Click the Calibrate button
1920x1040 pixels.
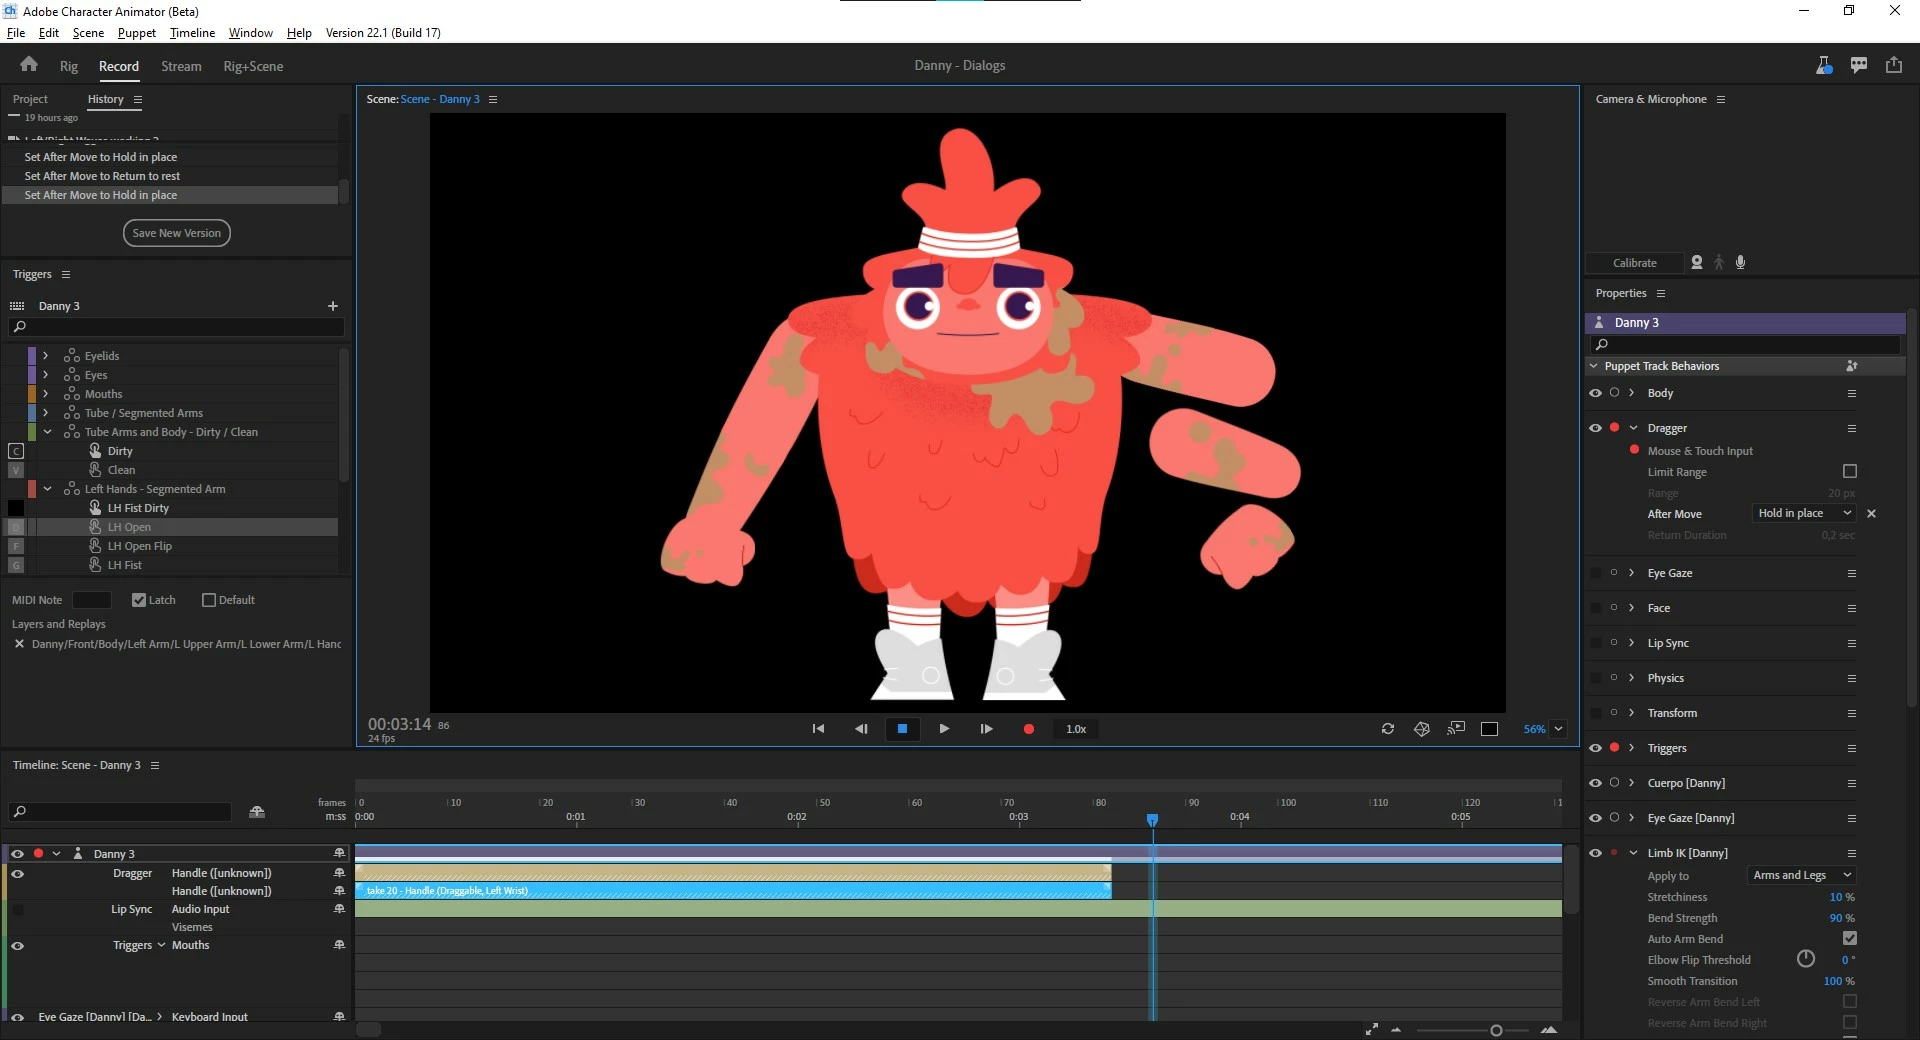click(1634, 262)
